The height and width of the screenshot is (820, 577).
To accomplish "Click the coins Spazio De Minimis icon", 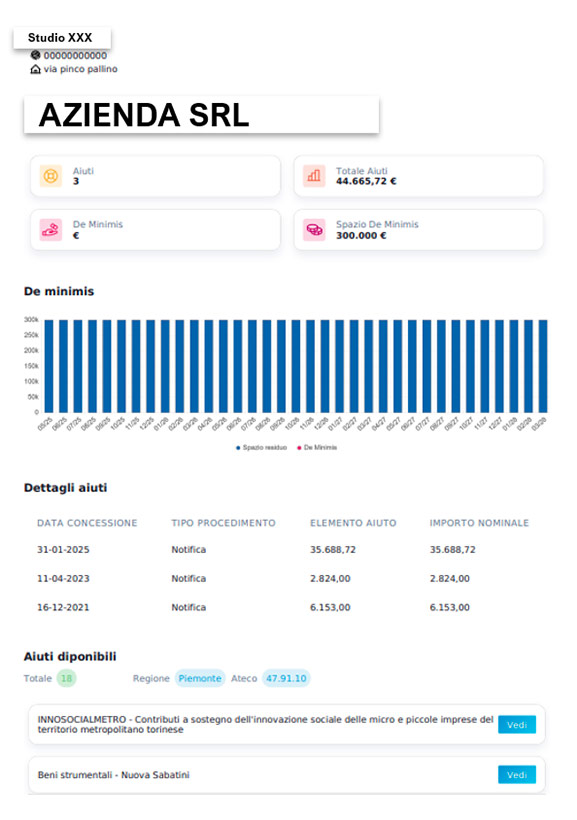I will [x=314, y=230].
